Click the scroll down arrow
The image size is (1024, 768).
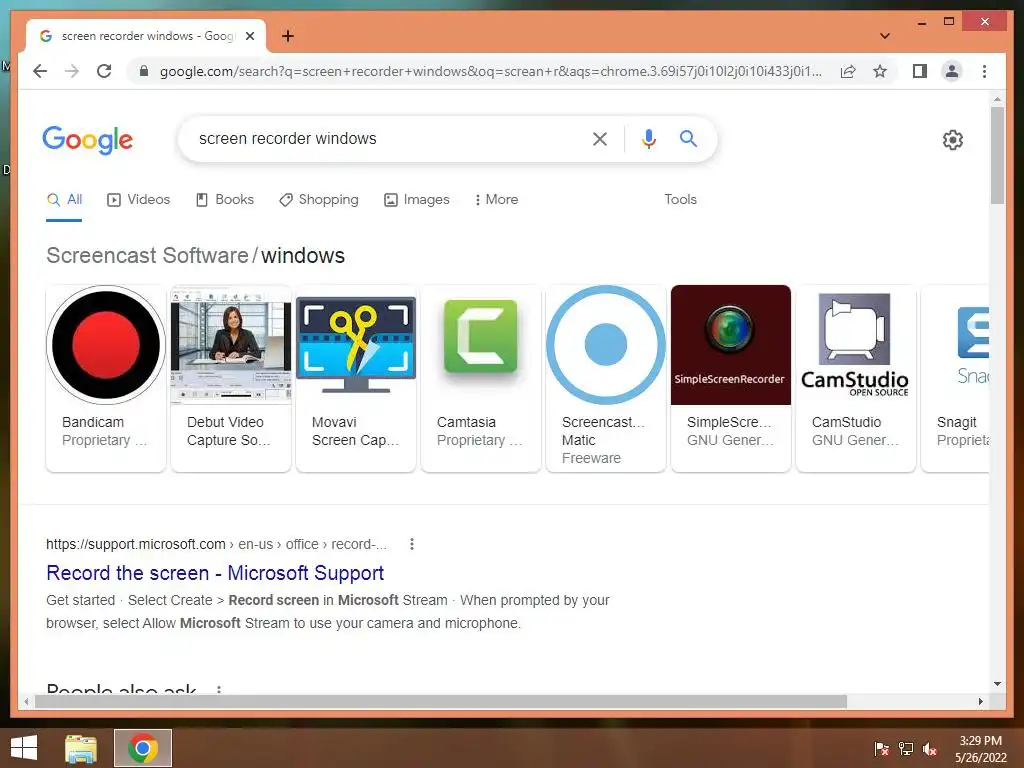point(997,684)
